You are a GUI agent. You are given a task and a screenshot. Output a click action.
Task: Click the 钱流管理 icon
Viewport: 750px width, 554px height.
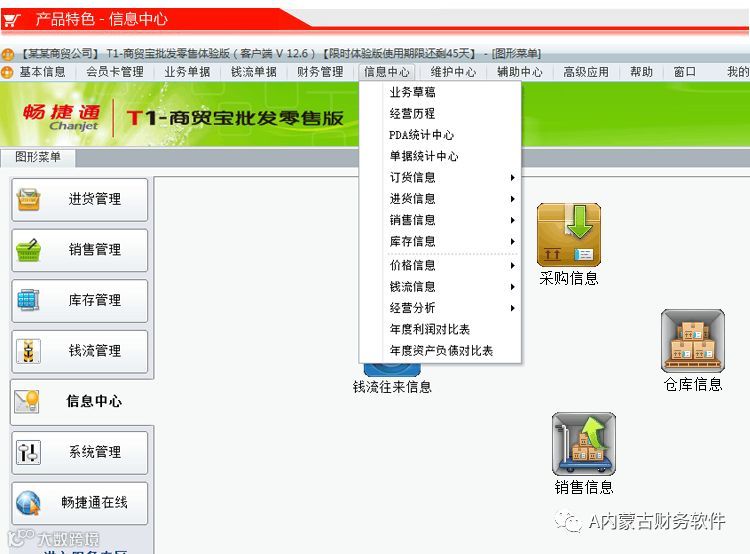29,351
